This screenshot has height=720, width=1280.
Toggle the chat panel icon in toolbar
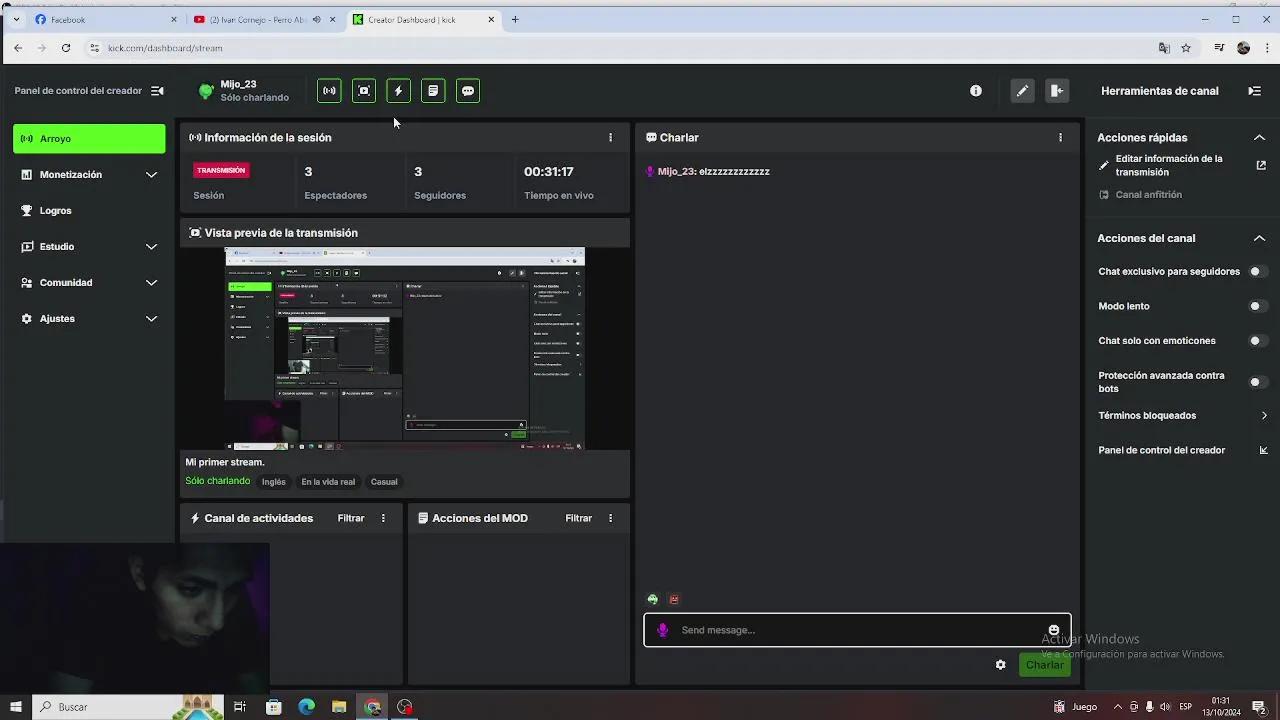468,91
